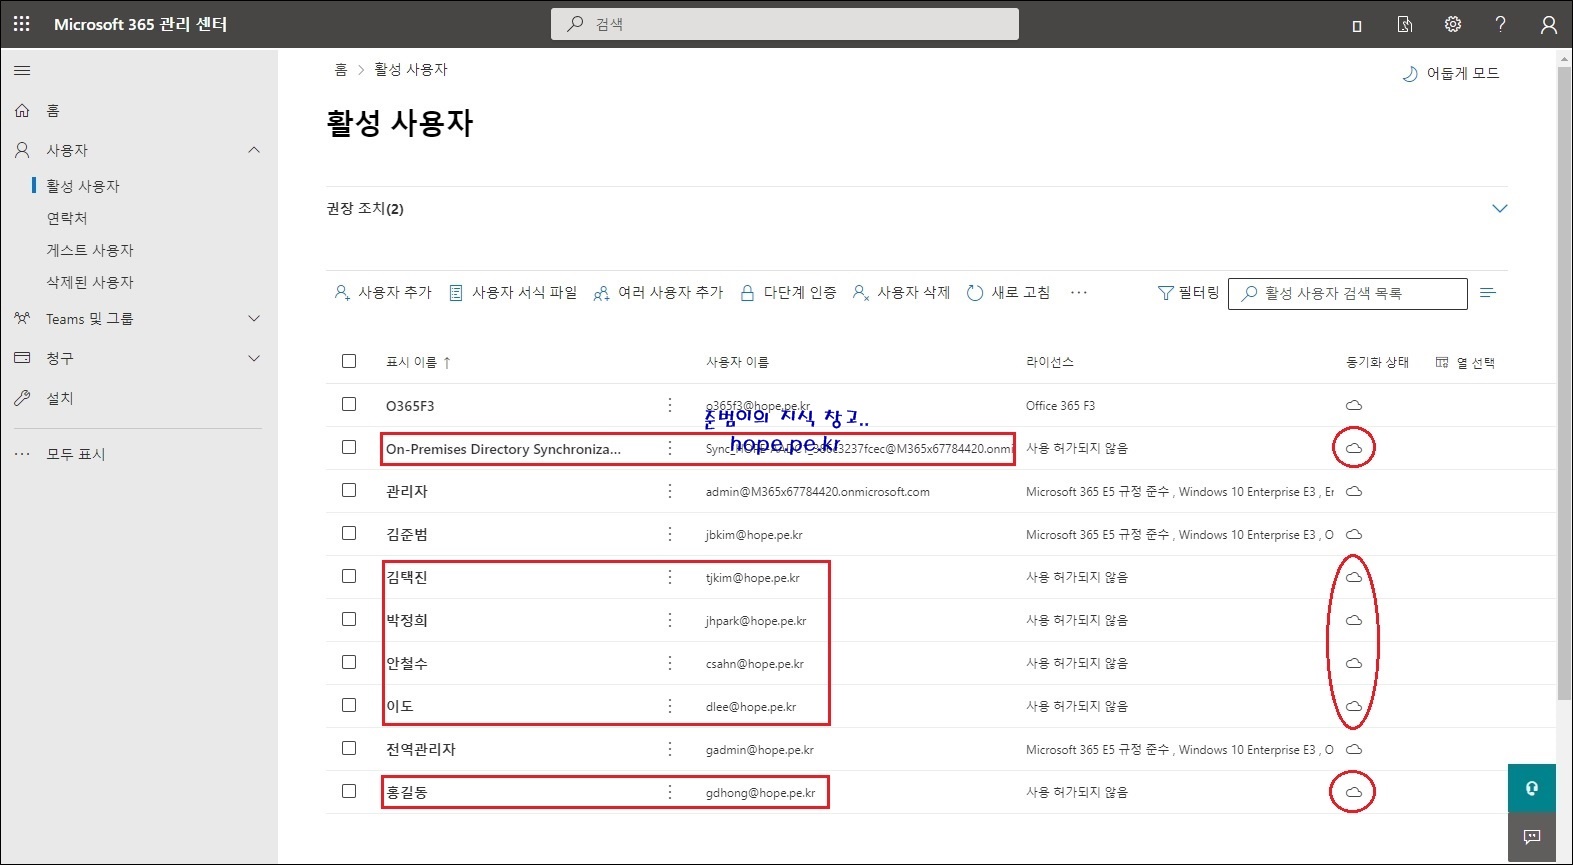
Task: Check the 안철수 row checkbox
Action: pyautogui.click(x=349, y=662)
